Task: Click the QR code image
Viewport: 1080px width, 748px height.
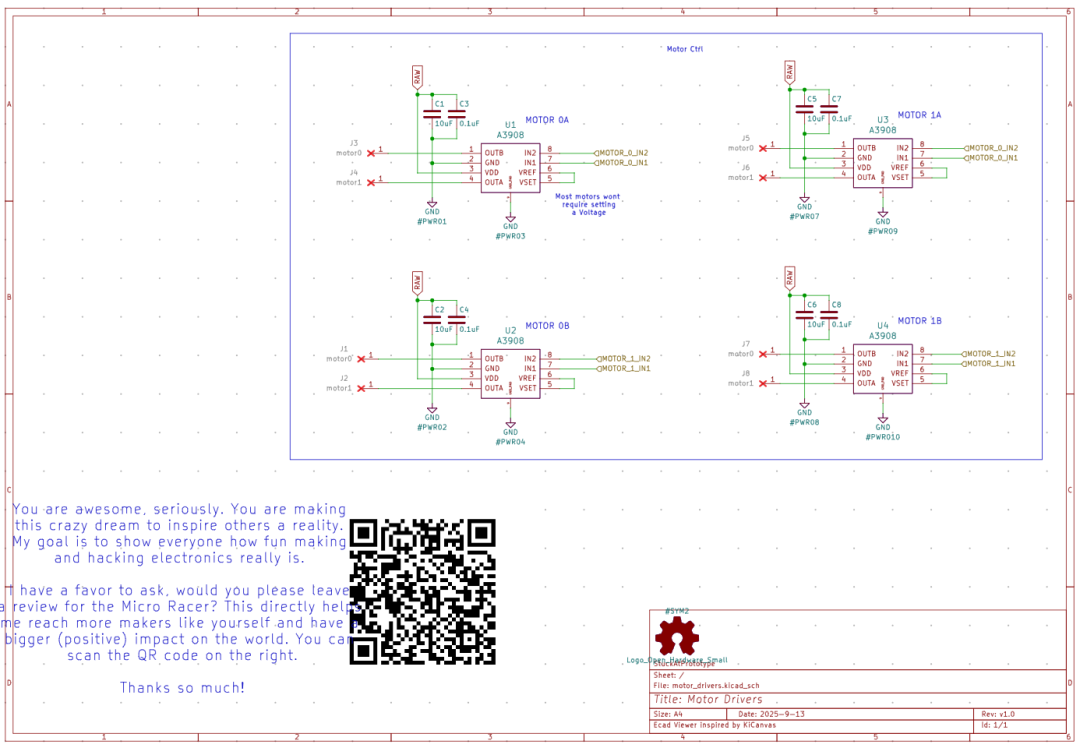Action: pyautogui.click(x=423, y=592)
